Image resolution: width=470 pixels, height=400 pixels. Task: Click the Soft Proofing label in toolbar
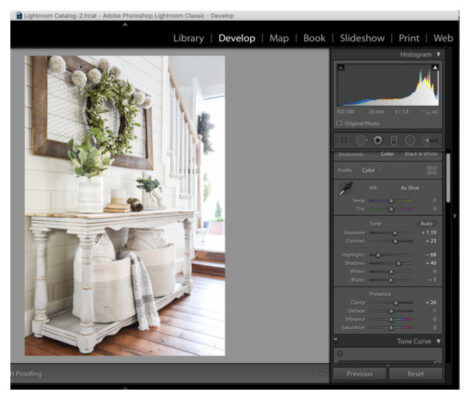(x=27, y=374)
